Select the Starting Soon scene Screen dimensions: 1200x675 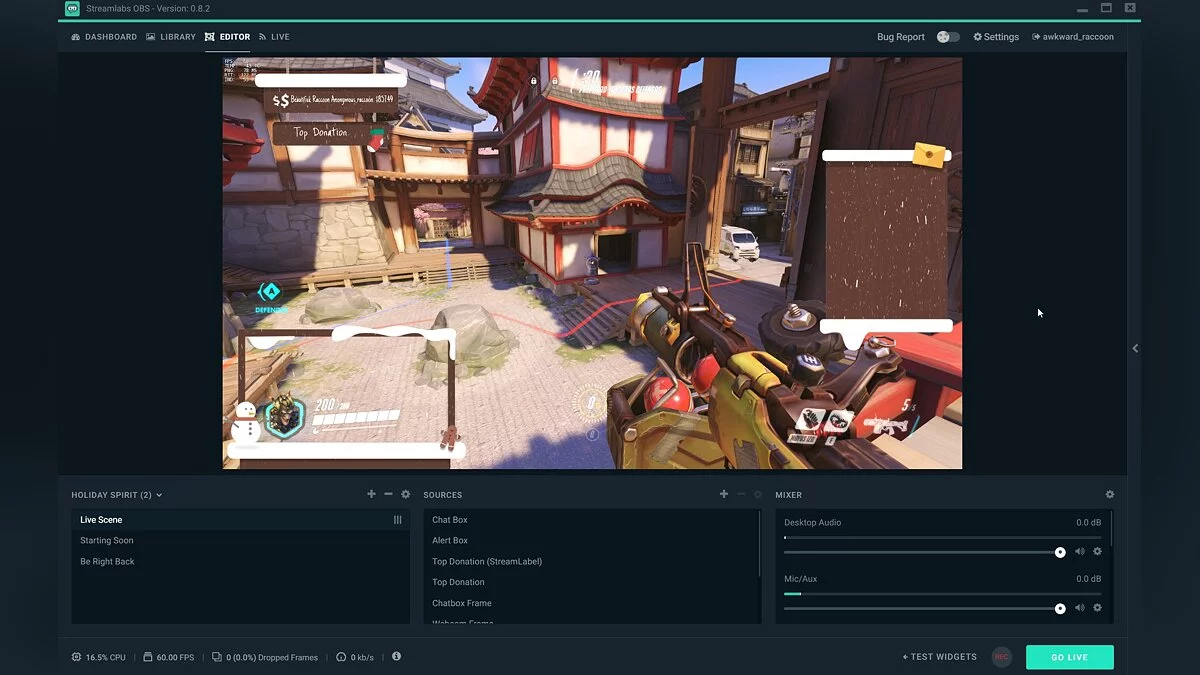point(107,541)
